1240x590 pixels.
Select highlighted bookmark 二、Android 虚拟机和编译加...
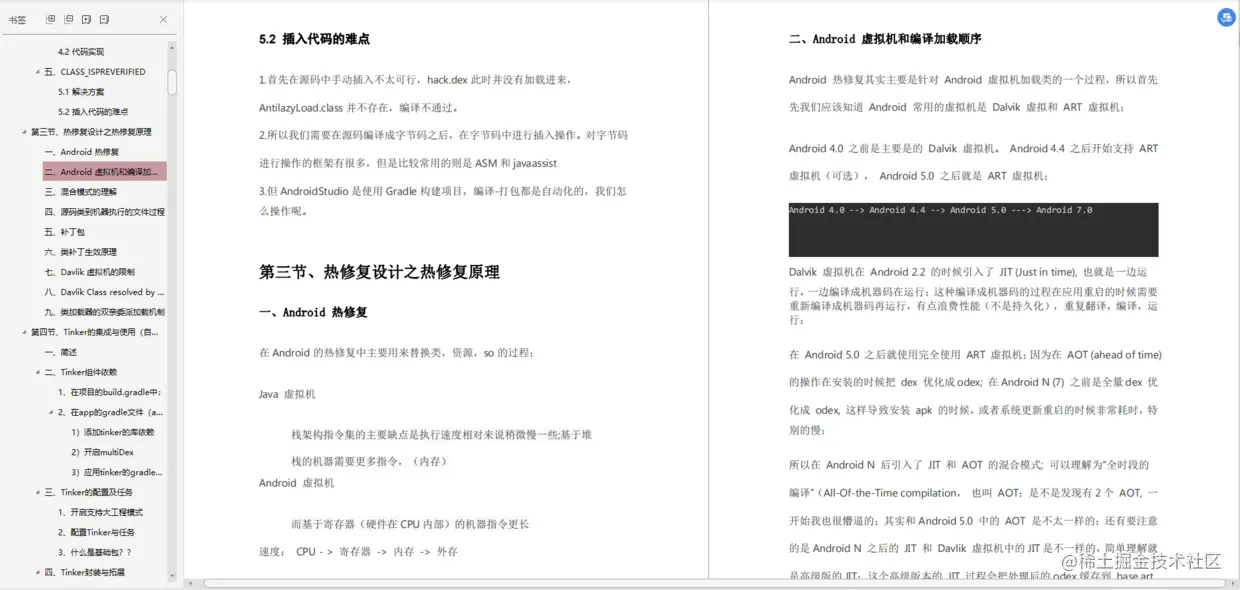(x=104, y=172)
